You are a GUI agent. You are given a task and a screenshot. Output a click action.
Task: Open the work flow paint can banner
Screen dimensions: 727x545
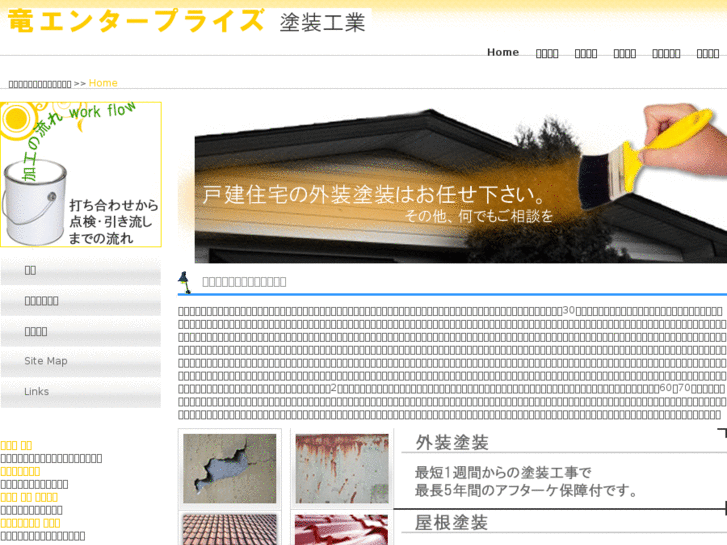(81, 174)
